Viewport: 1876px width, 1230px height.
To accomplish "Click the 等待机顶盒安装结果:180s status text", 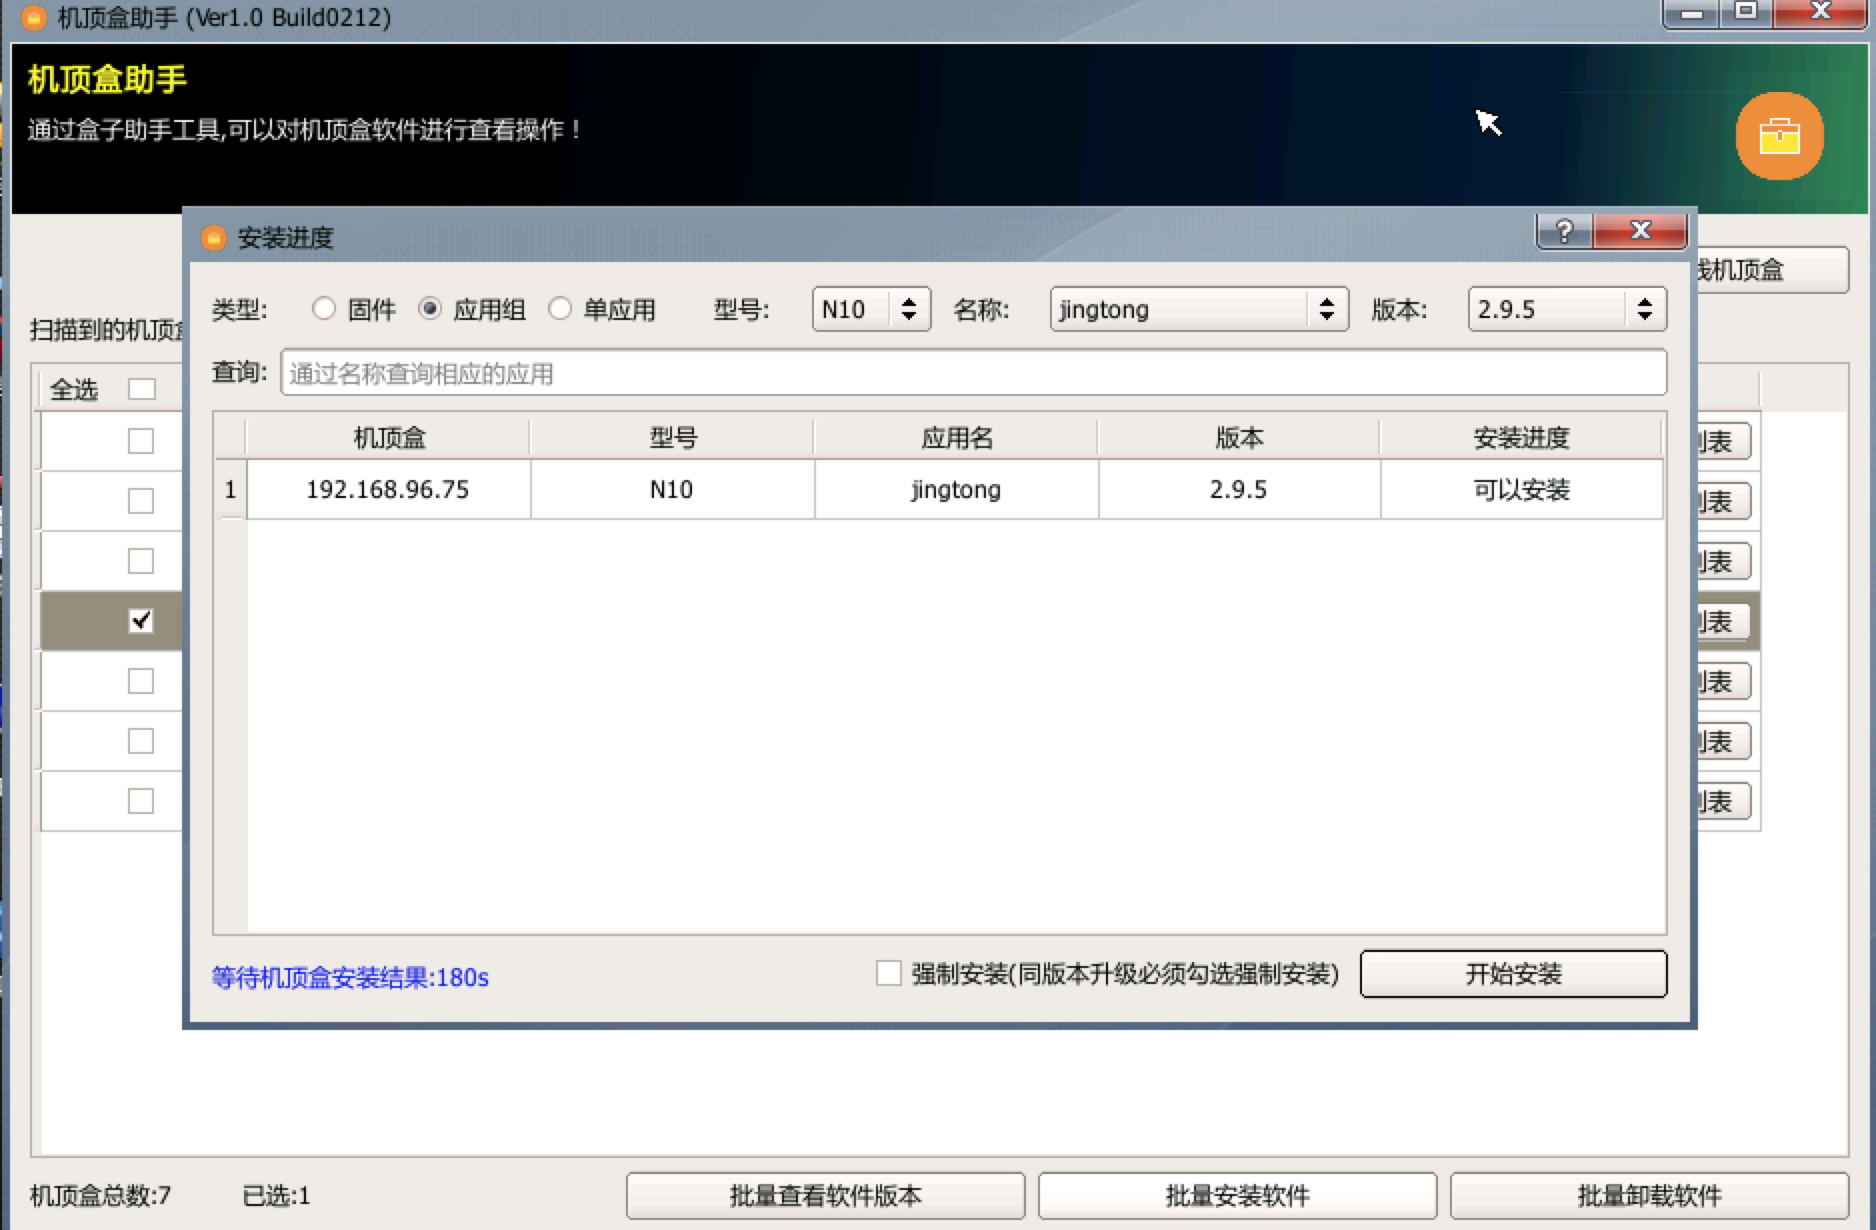I will [x=350, y=977].
